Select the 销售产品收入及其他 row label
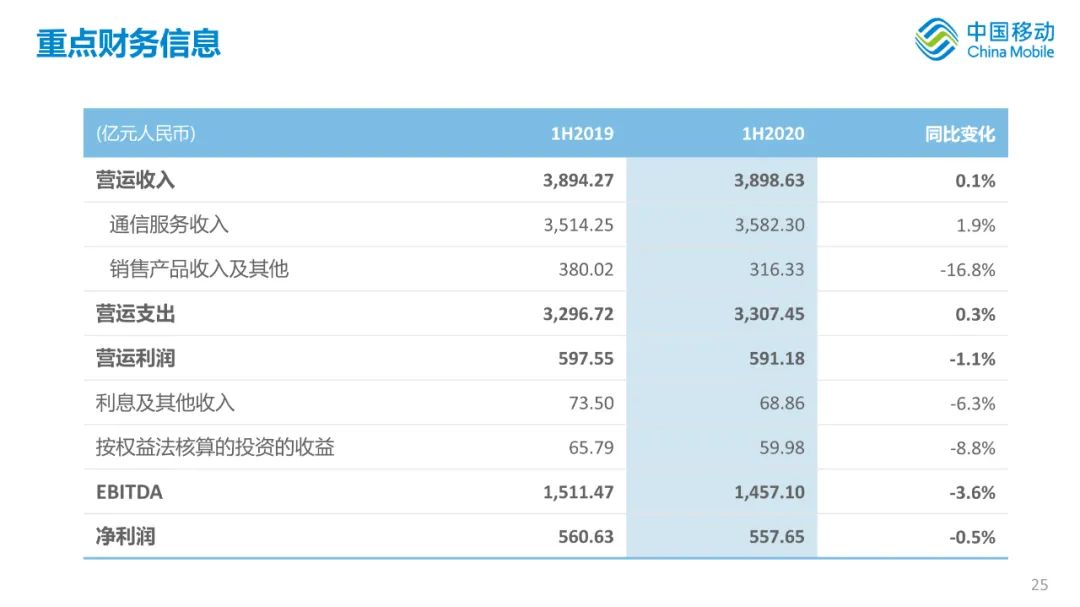Screen dimensions: 1080x607 tap(199, 269)
